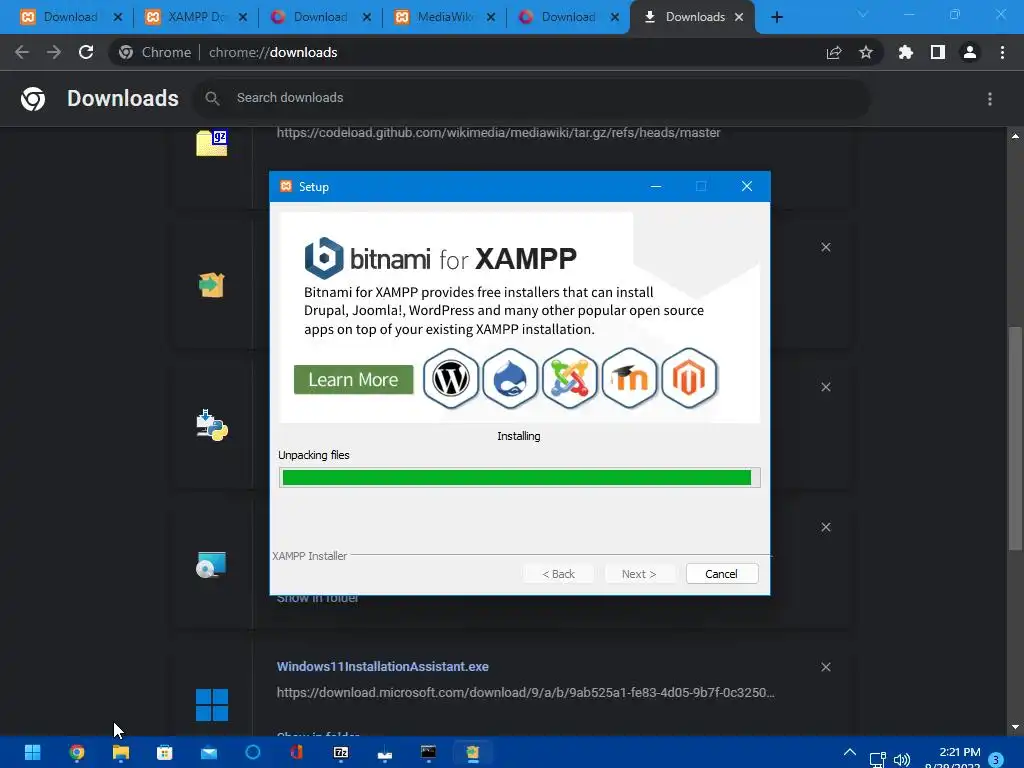Remove the orange package download entry
The width and height of the screenshot is (1024, 768).
[x=825, y=247]
